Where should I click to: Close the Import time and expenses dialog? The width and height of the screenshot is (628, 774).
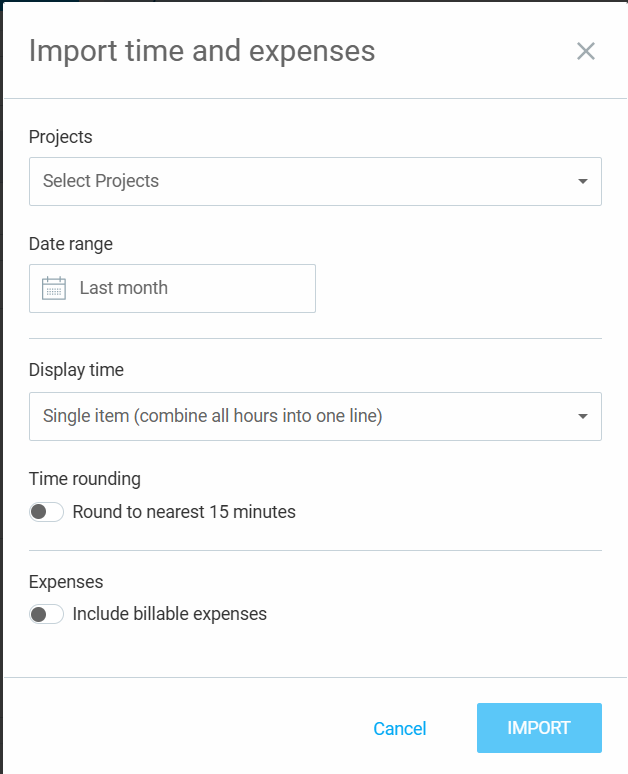pos(586,51)
